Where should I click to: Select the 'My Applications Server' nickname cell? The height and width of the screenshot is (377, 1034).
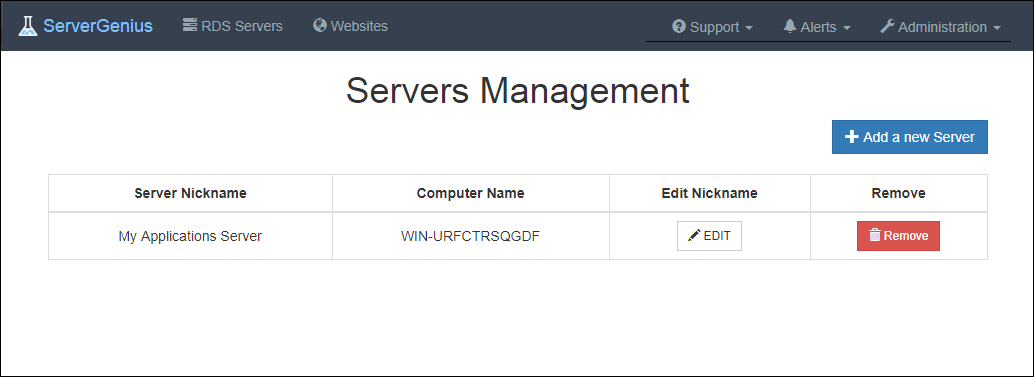coord(190,236)
